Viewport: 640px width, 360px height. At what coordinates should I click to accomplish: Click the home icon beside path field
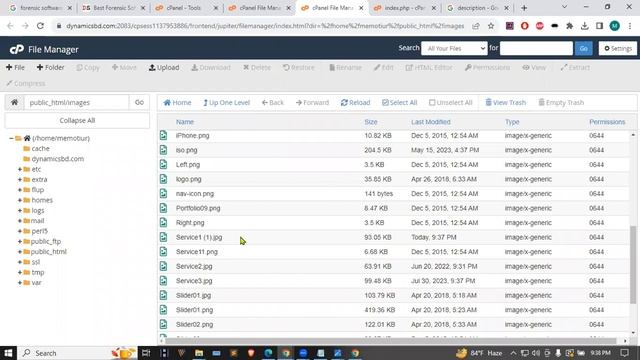point(14,102)
